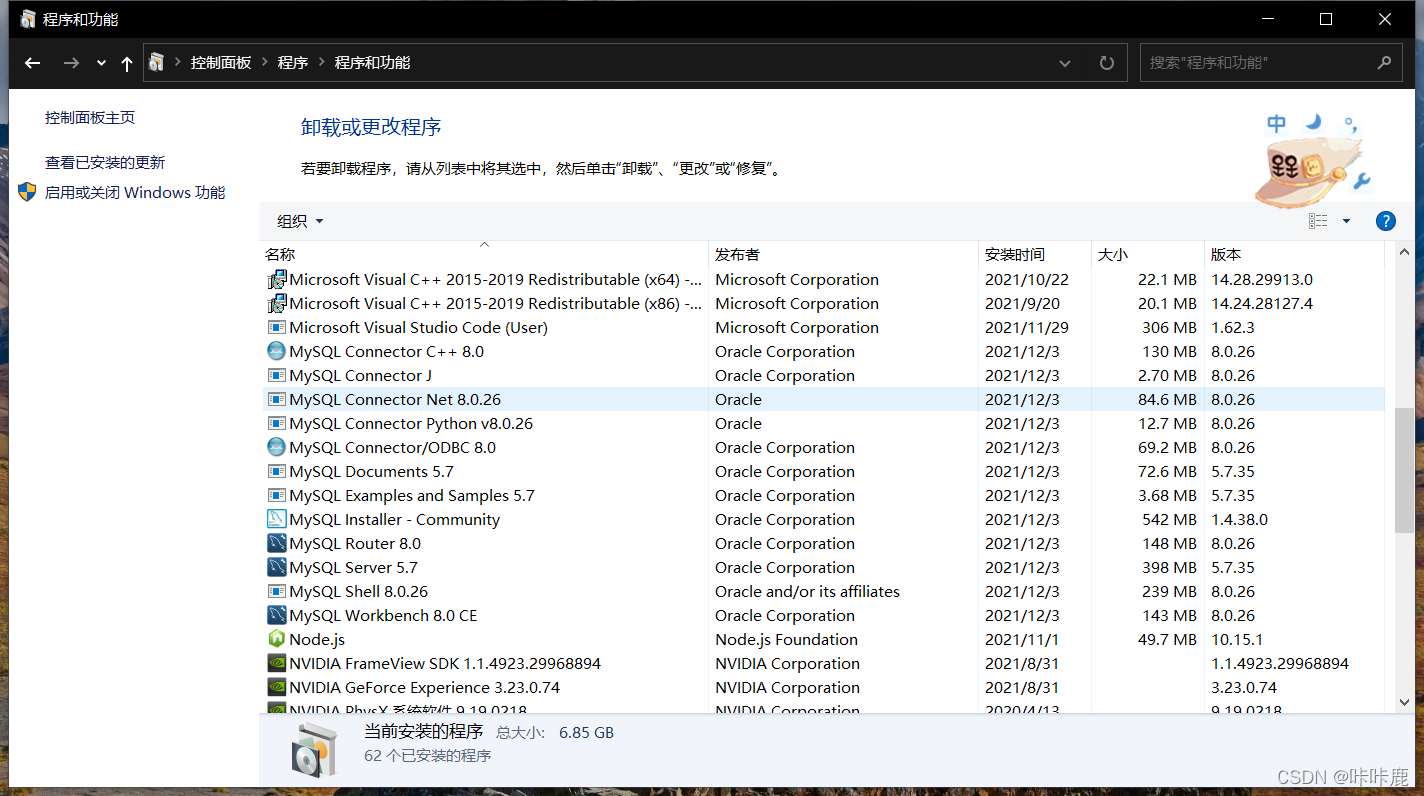Click date 2021/10/22 cell

[x=1026, y=279]
